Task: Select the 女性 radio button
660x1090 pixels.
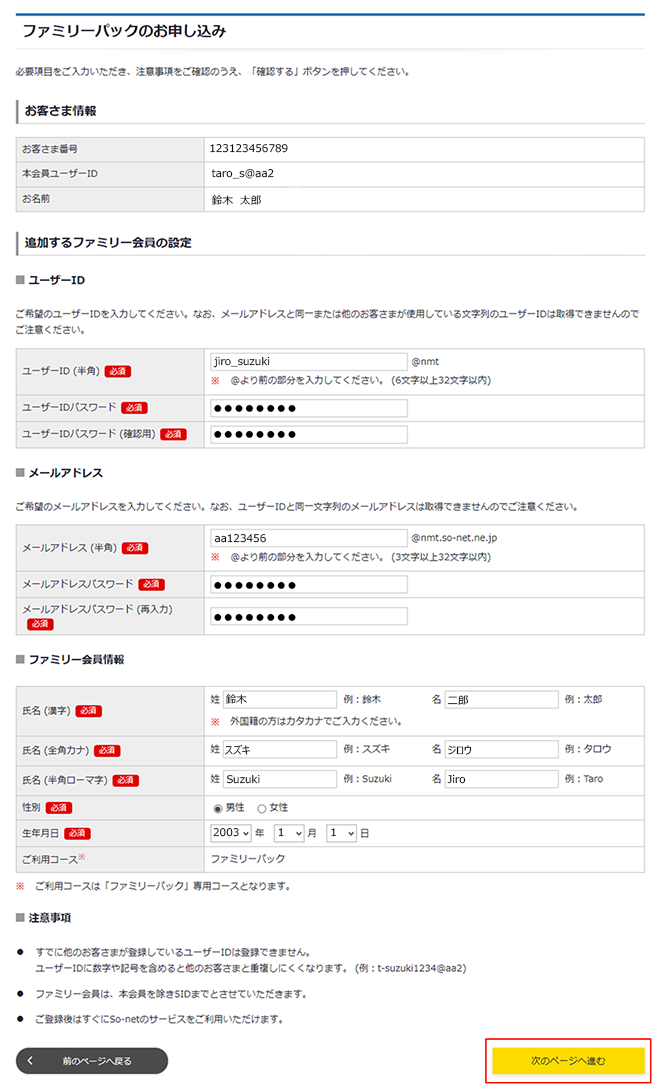Action: coord(262,807)
